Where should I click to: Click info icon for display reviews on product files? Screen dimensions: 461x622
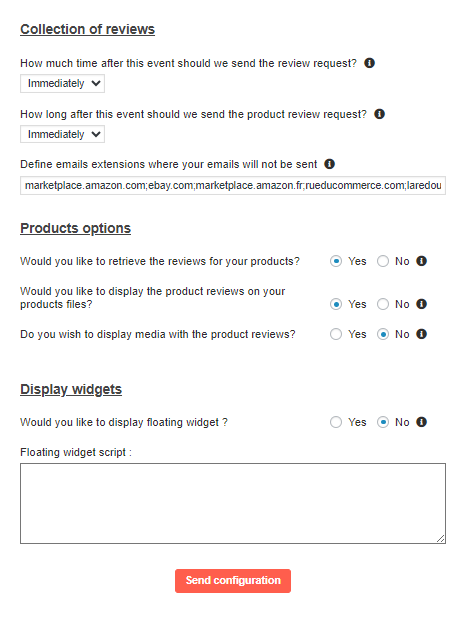421,304
